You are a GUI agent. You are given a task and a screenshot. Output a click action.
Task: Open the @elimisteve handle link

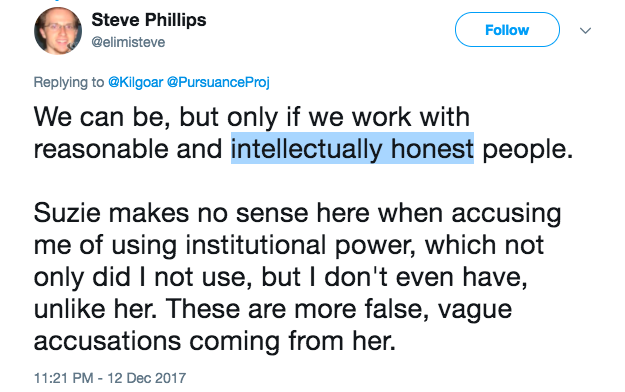pos(128,42)
